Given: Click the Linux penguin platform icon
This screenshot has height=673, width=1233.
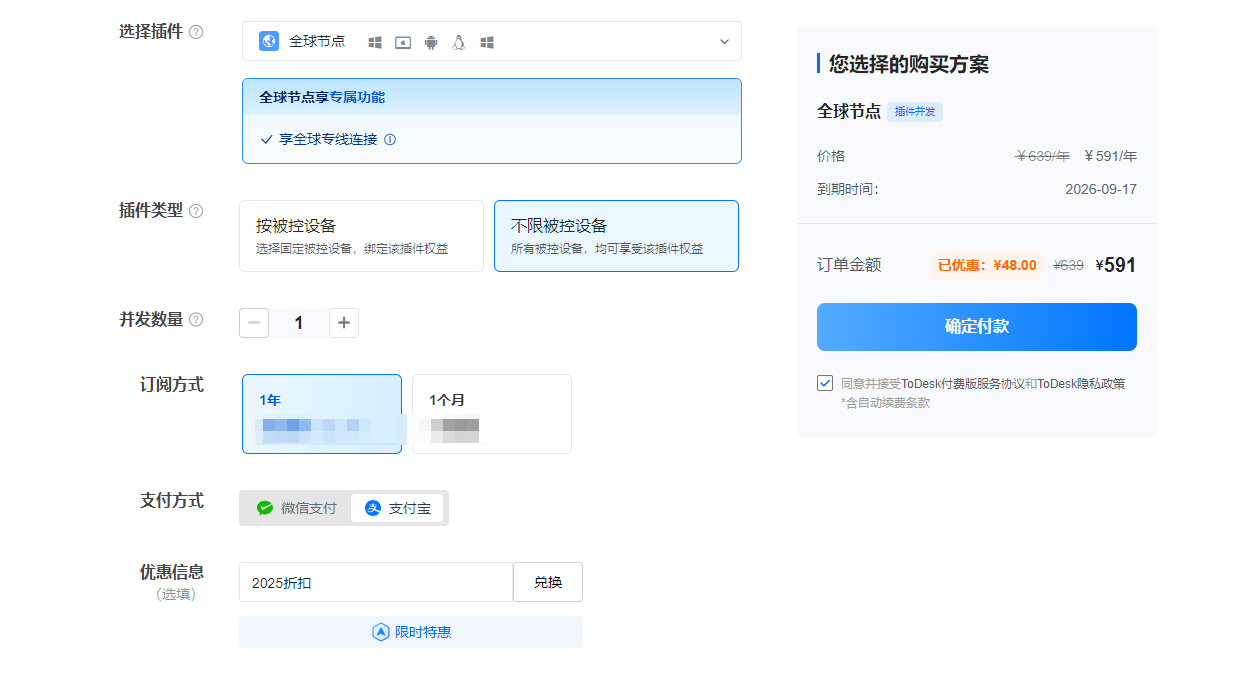Looking at the screenshot, I should pyautogui.click(x=459, y=42).
